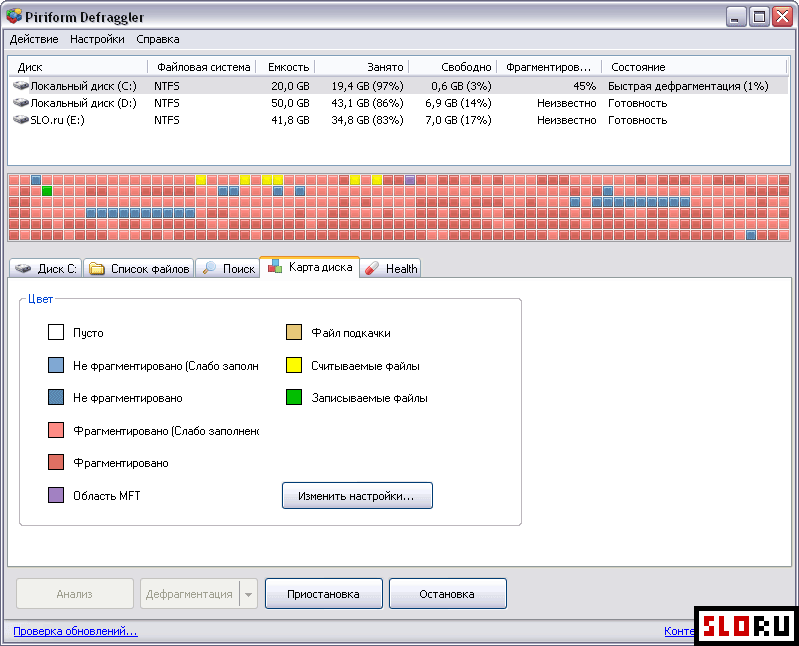This screenshot has height=646, width=799.
Task: Click the drive icon next to Локальный диск (D:)
Action: tap(21, 102)
